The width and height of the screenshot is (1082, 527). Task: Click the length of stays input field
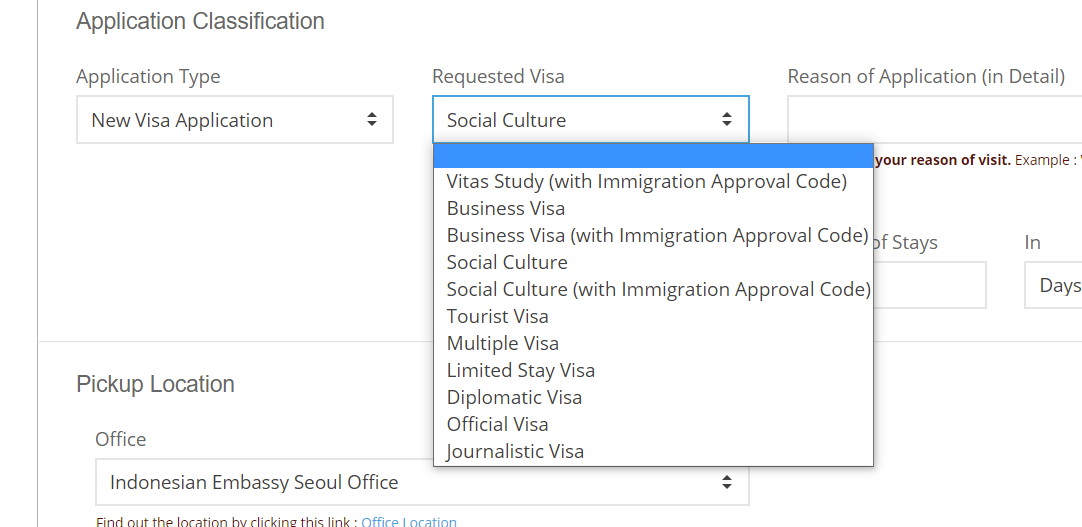930,286
